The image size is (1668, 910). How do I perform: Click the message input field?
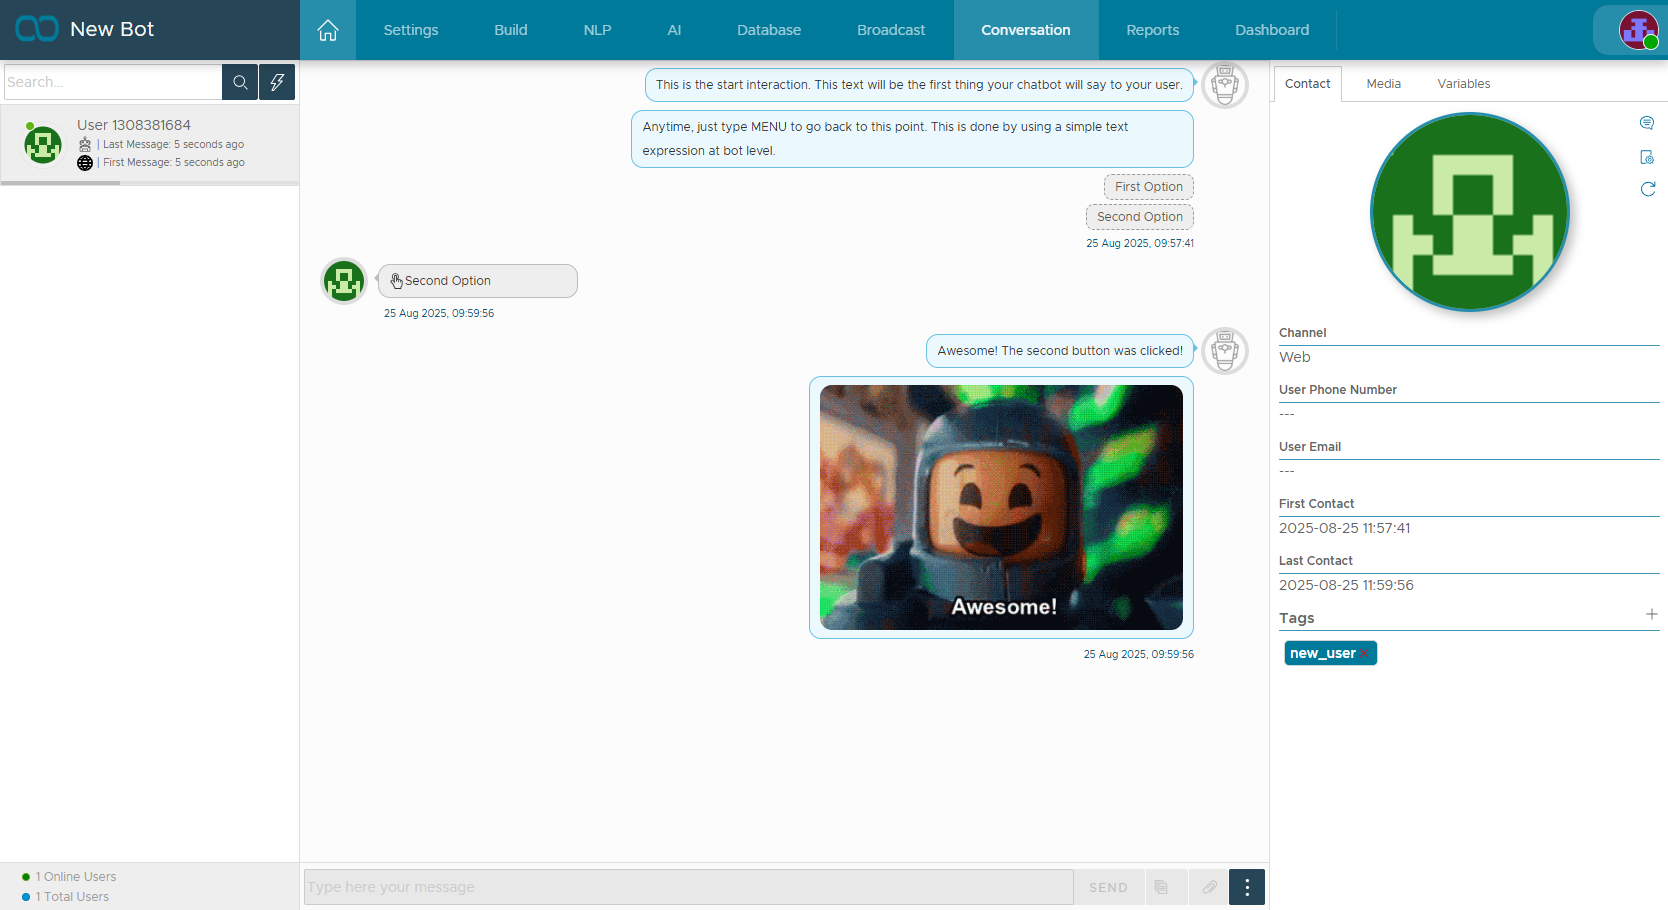[x=688, y=887]
